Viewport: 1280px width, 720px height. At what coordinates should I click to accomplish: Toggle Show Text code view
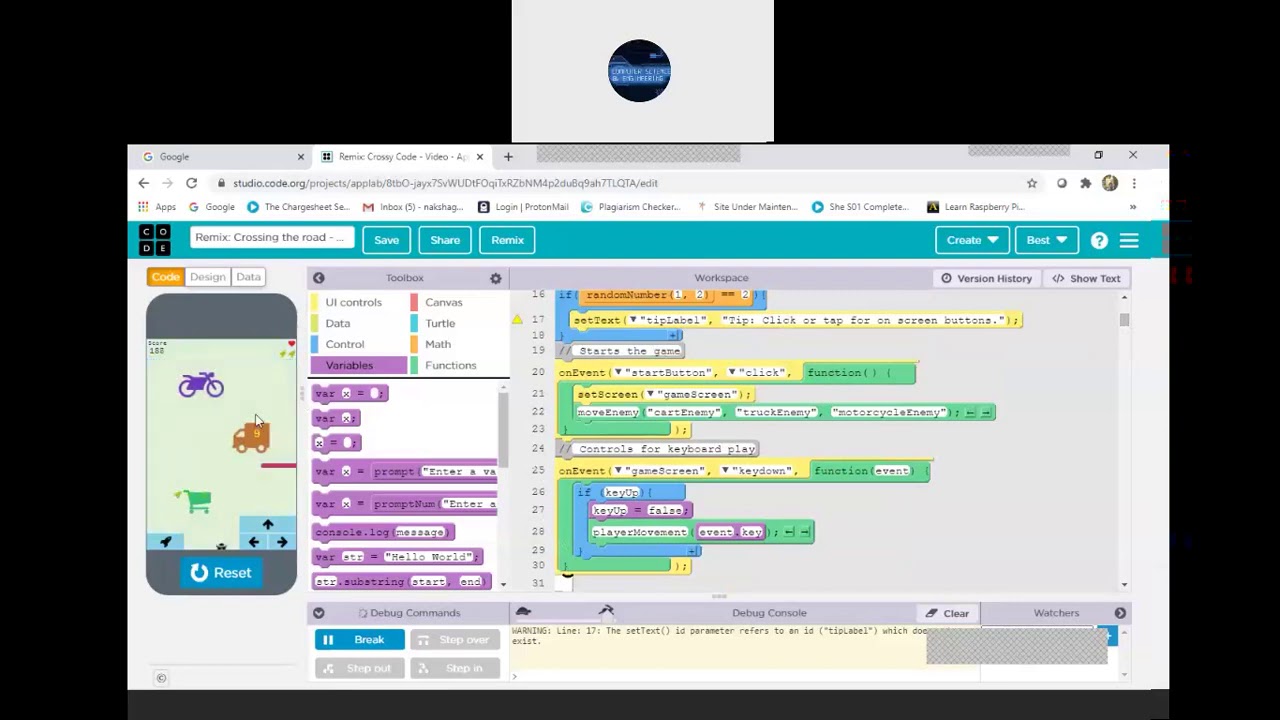(1086, 278)
